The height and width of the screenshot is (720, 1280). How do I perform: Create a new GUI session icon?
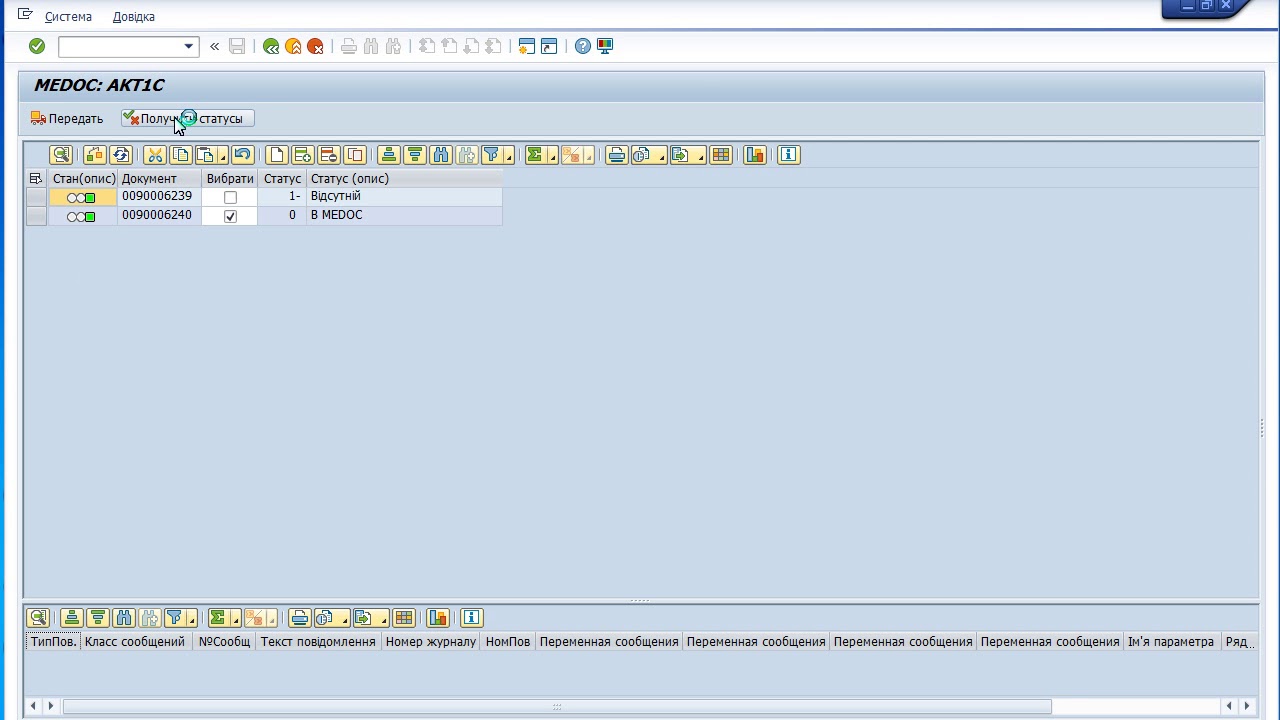pos(527,46)
